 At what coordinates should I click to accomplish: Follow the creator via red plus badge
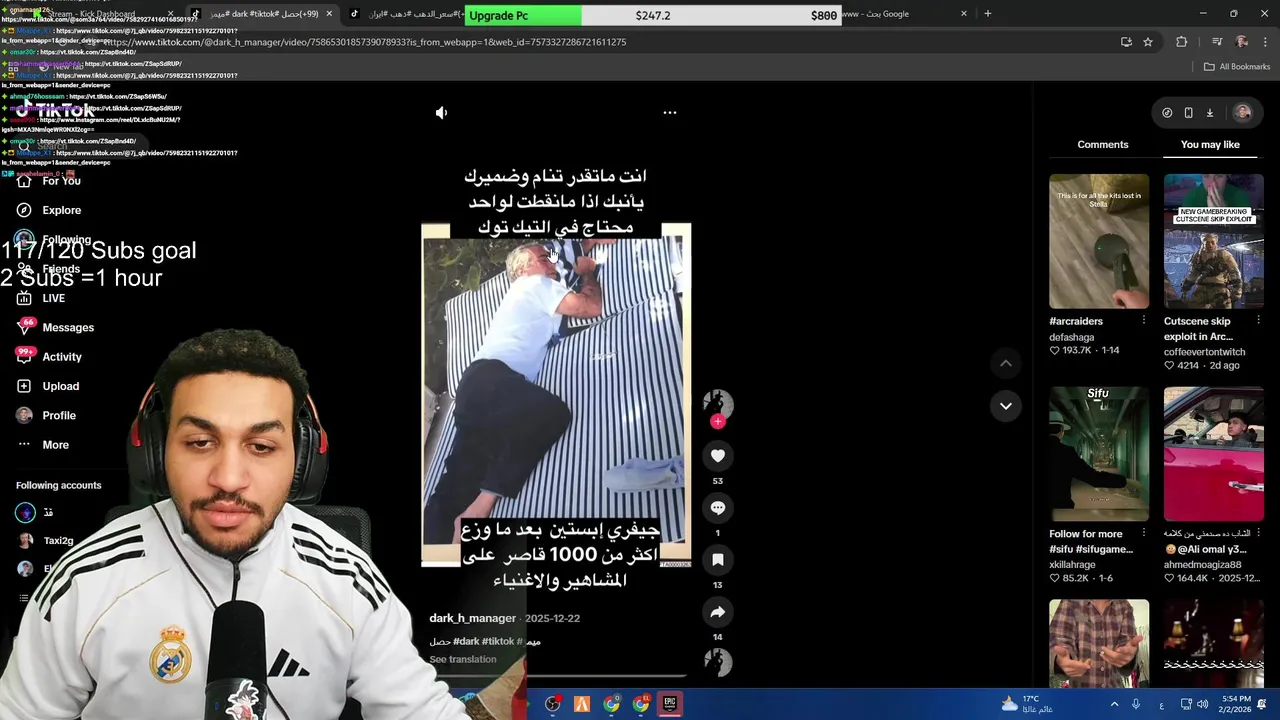pos(718,422)
